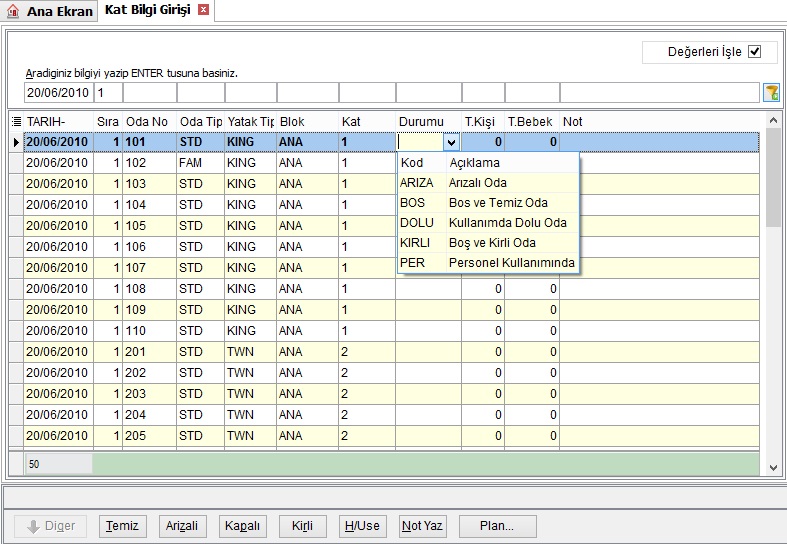This screenshot has width=787, height=544.
Task: Toggle the Değerleri İşle checkbox
Action: 754,52
